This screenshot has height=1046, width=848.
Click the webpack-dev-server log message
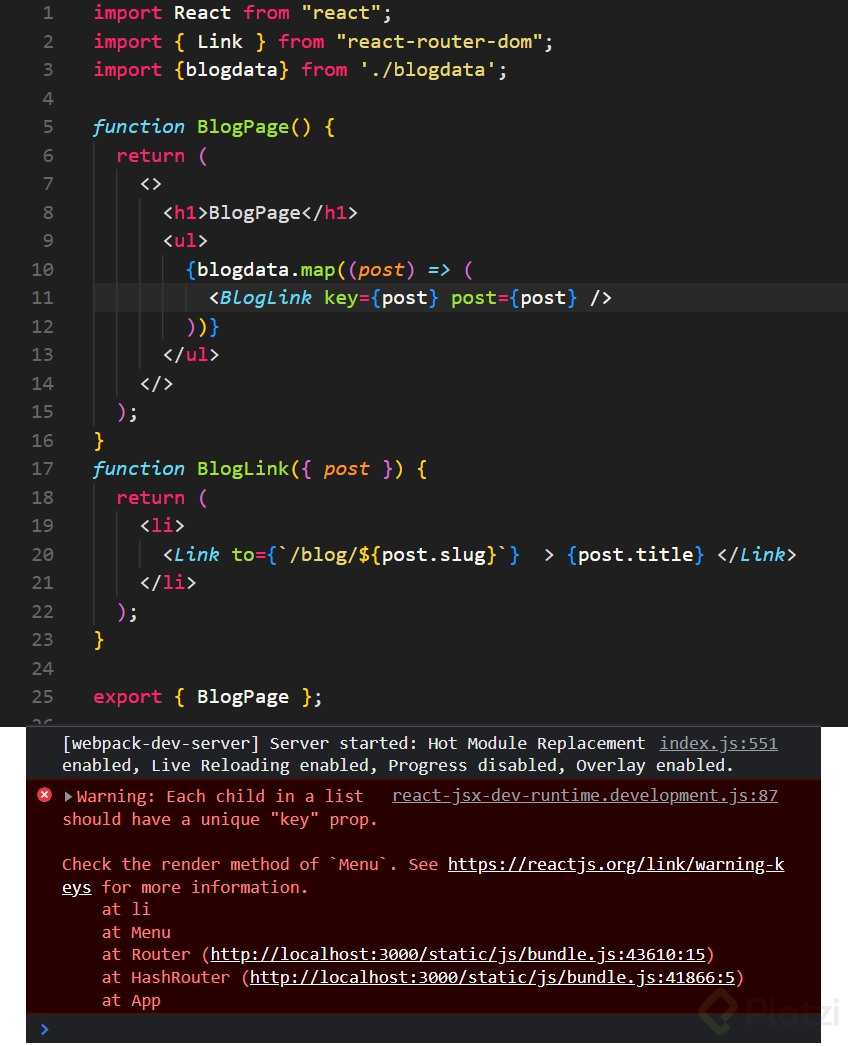coord(397,754)
